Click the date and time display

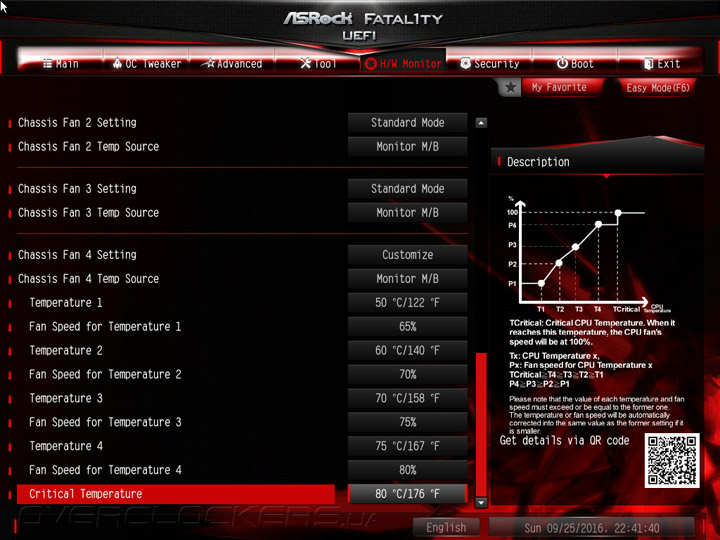[591, 528]
